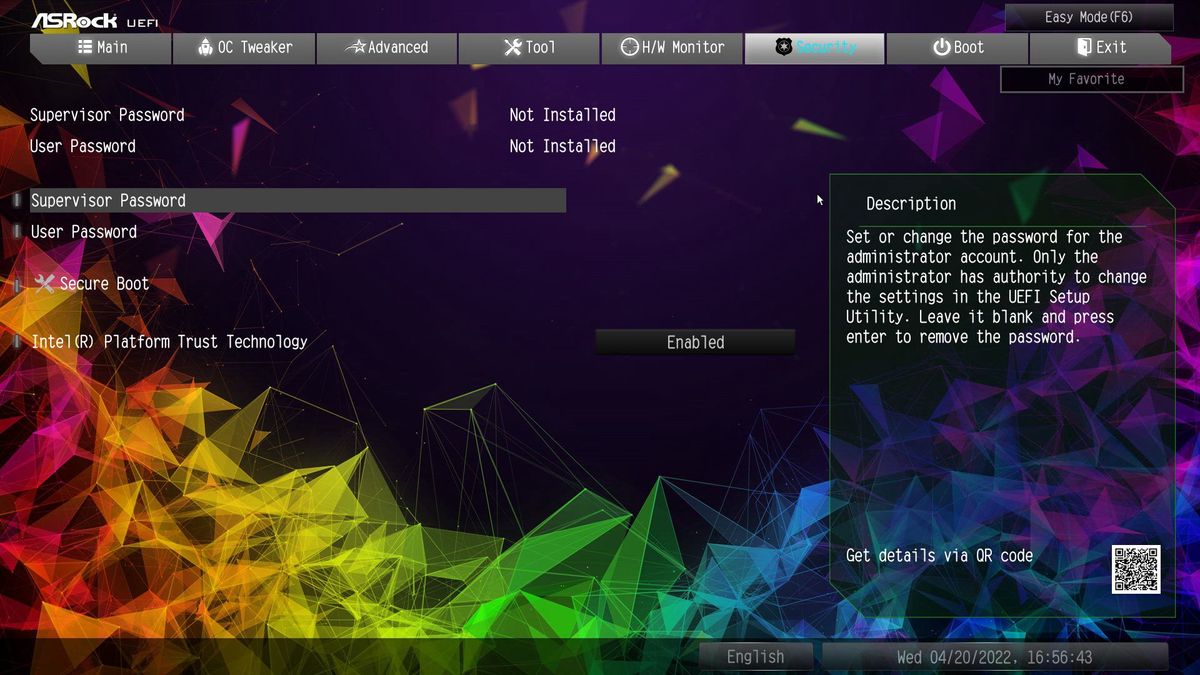This screenshot has width=1200, height=675.
Task: Switch to the Main tab
Action: pyautogui.click(x=101, y=48)
